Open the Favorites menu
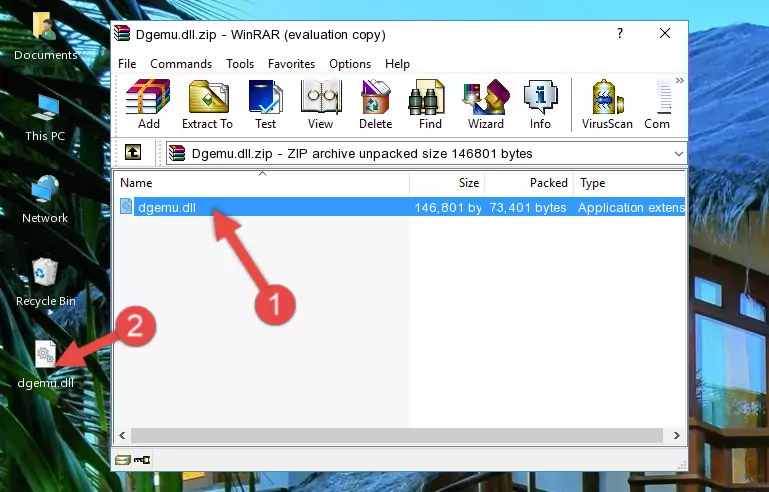The image size is (769, 492). click(x=291, y=64)
